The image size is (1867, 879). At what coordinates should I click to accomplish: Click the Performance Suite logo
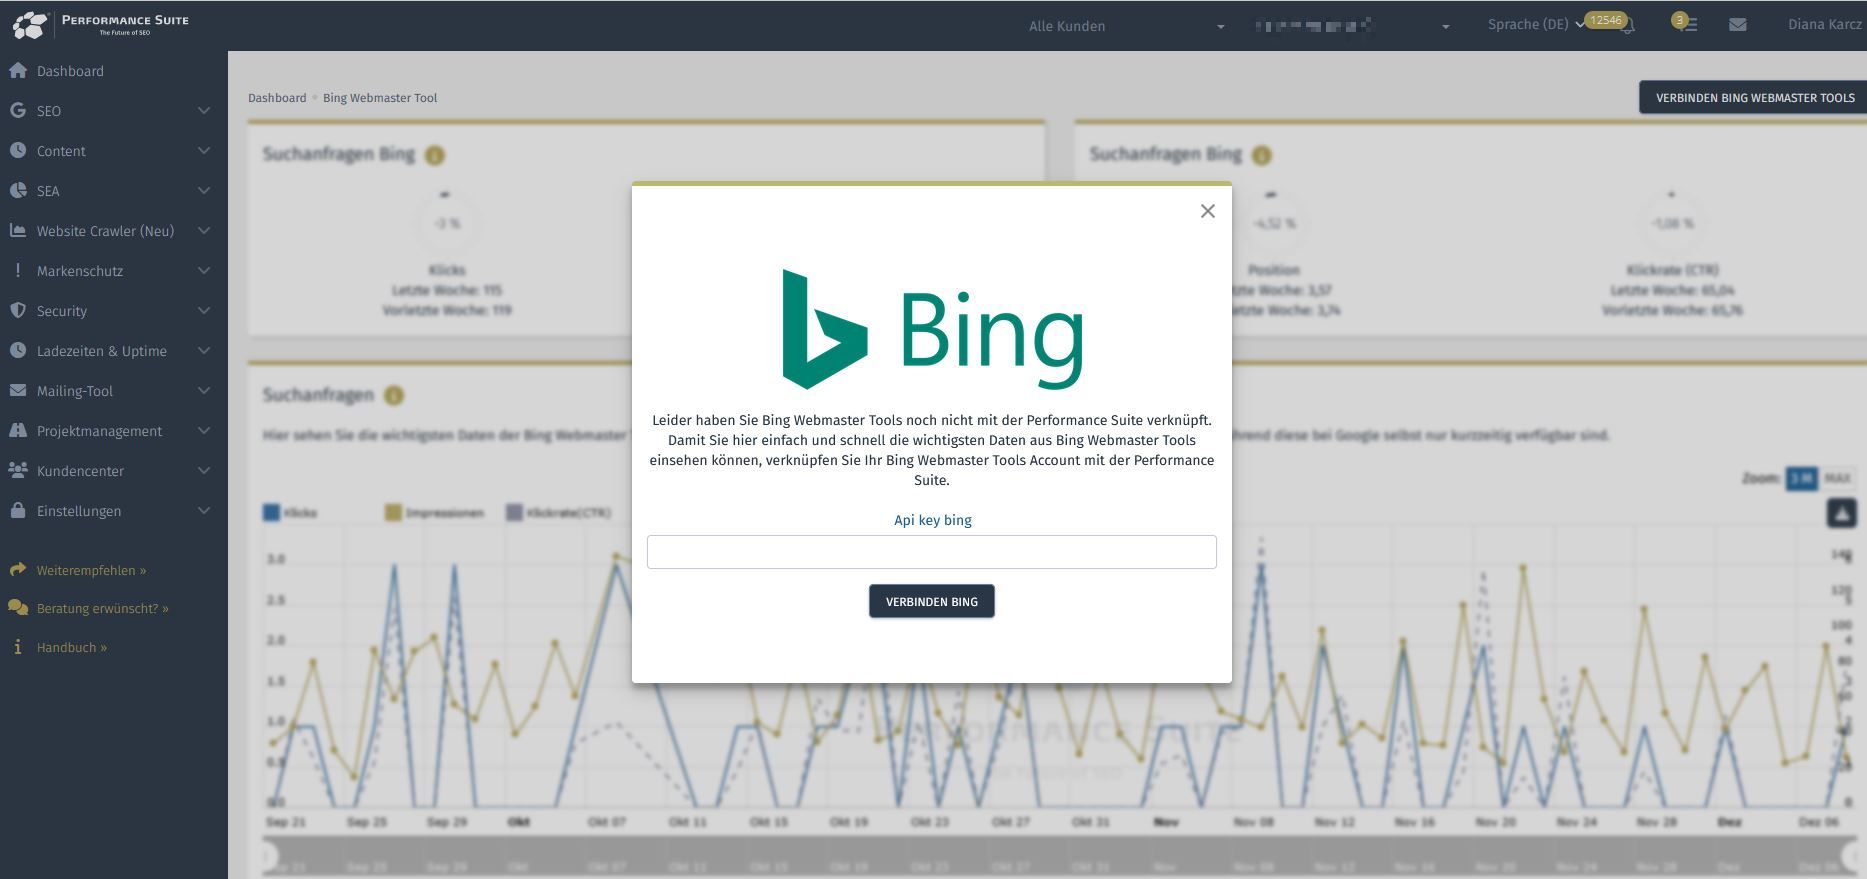[x=100, y=25]
